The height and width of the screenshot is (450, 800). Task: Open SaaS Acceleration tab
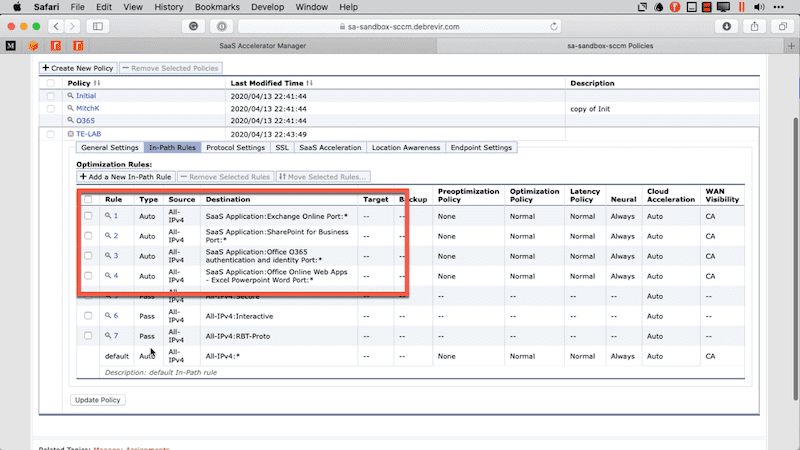[330, 147]
